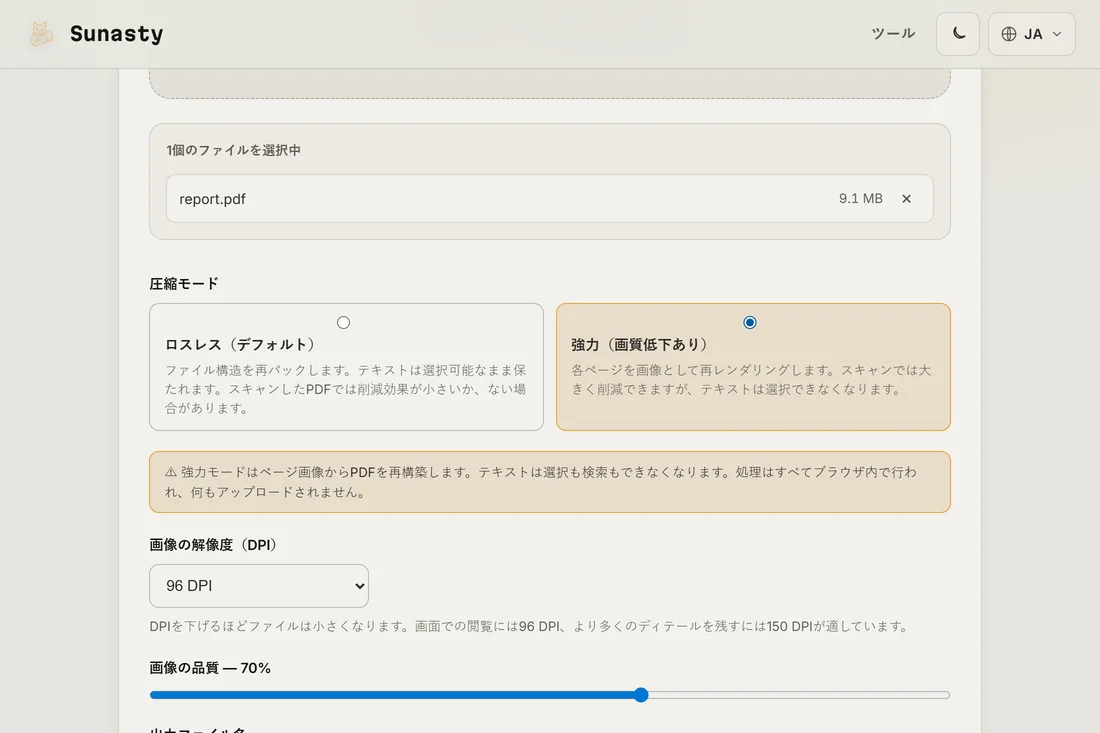Toggle dark mode with the moon icon
The width and height of the screenshot is (1100, 733).
tap(958, 34)
